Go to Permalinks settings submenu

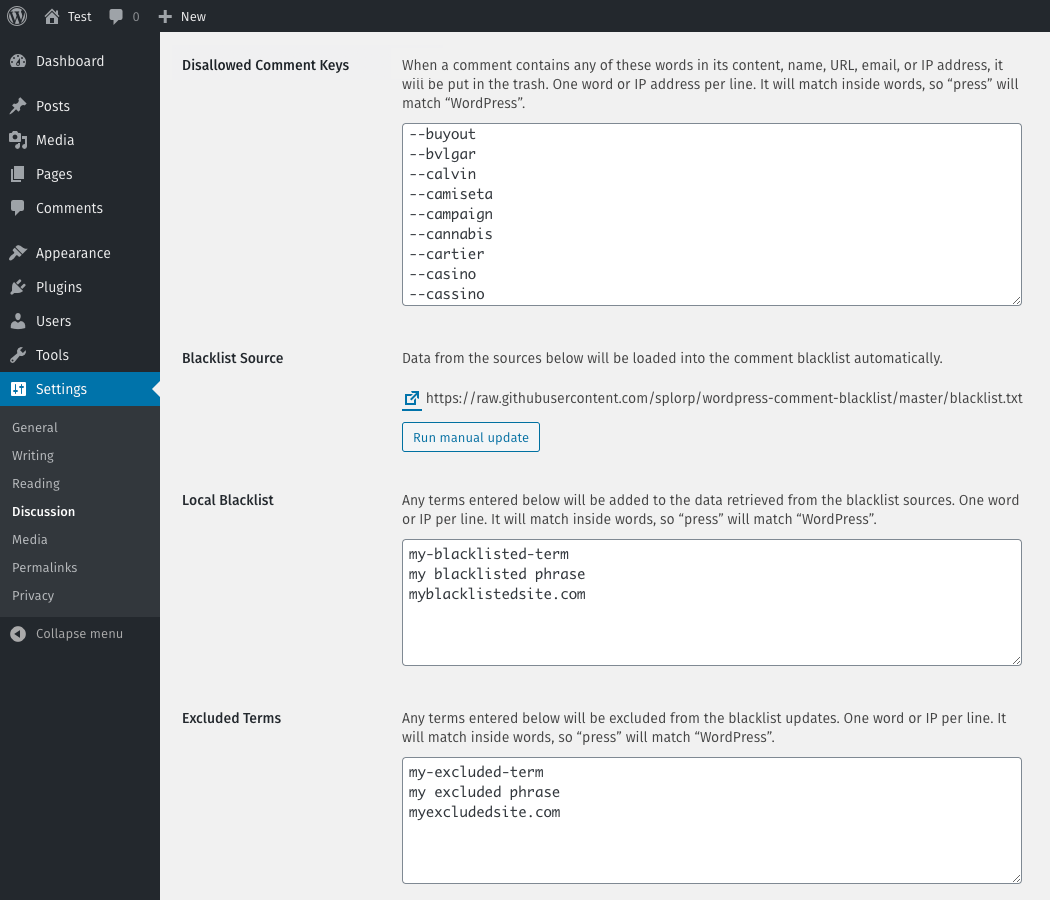(x=45, y=567)
